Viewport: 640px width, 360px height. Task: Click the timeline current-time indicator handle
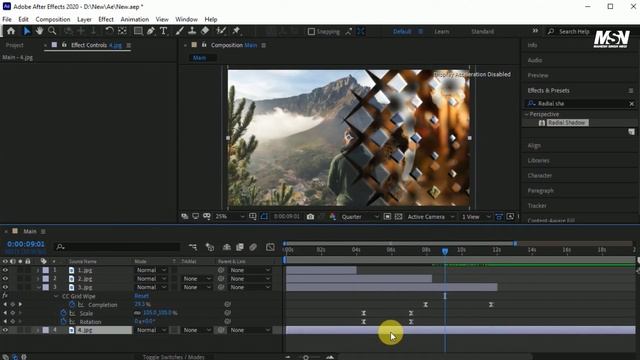tap(445, 251)
